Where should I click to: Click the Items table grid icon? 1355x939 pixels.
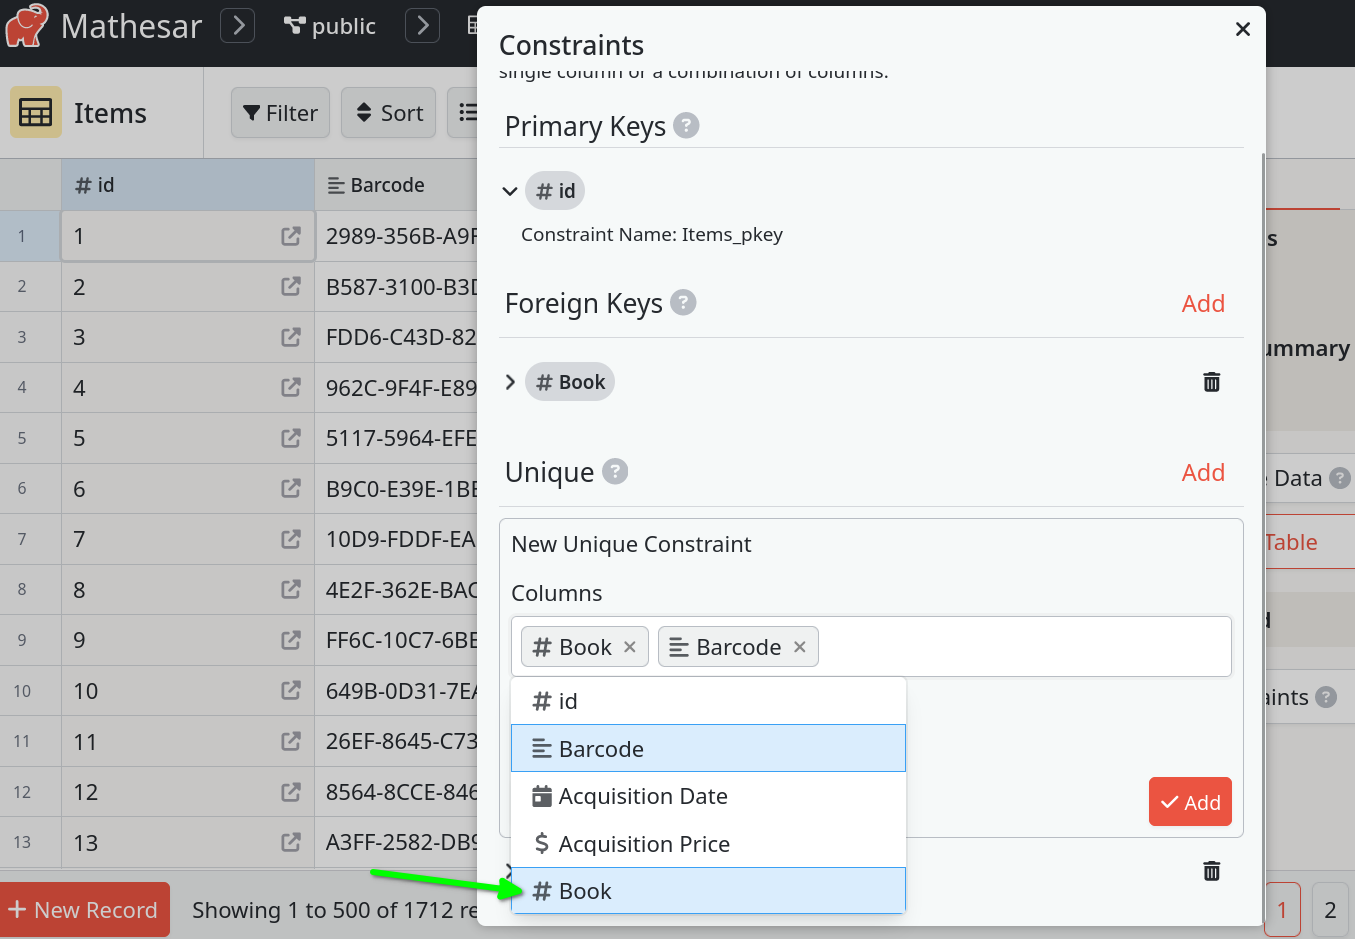[34, 112]
